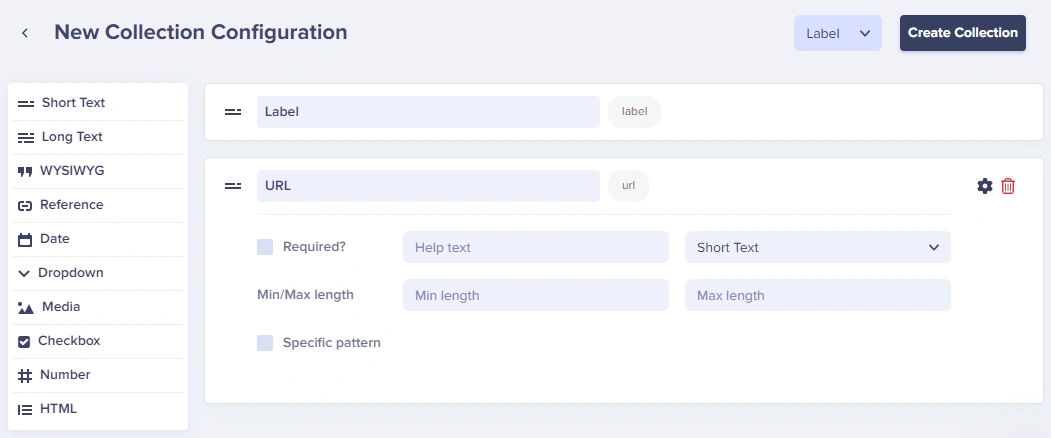Add a Long Text field from sidebar

(72, 137)
